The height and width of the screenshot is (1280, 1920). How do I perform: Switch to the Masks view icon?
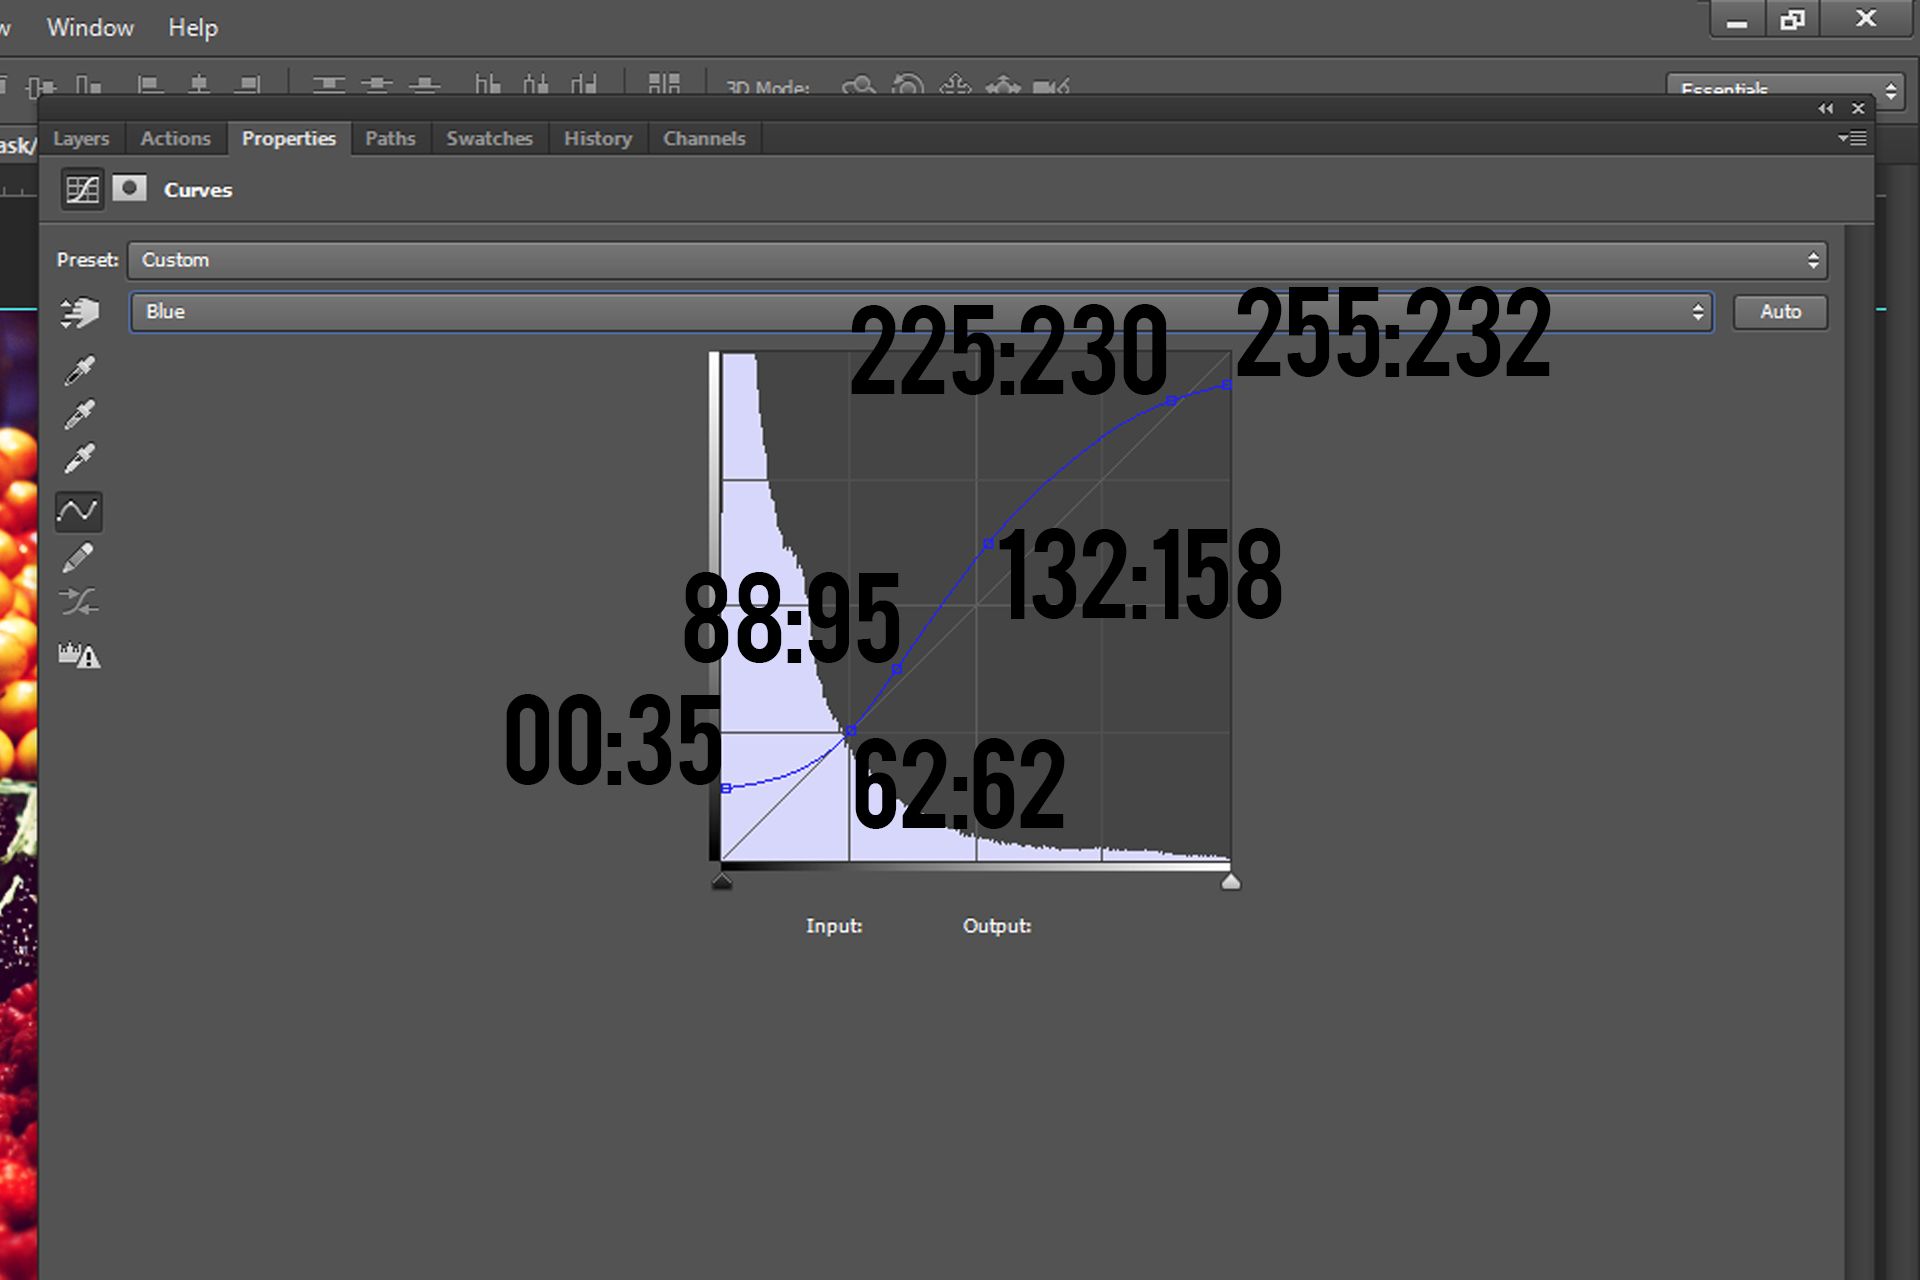[129, 189]
